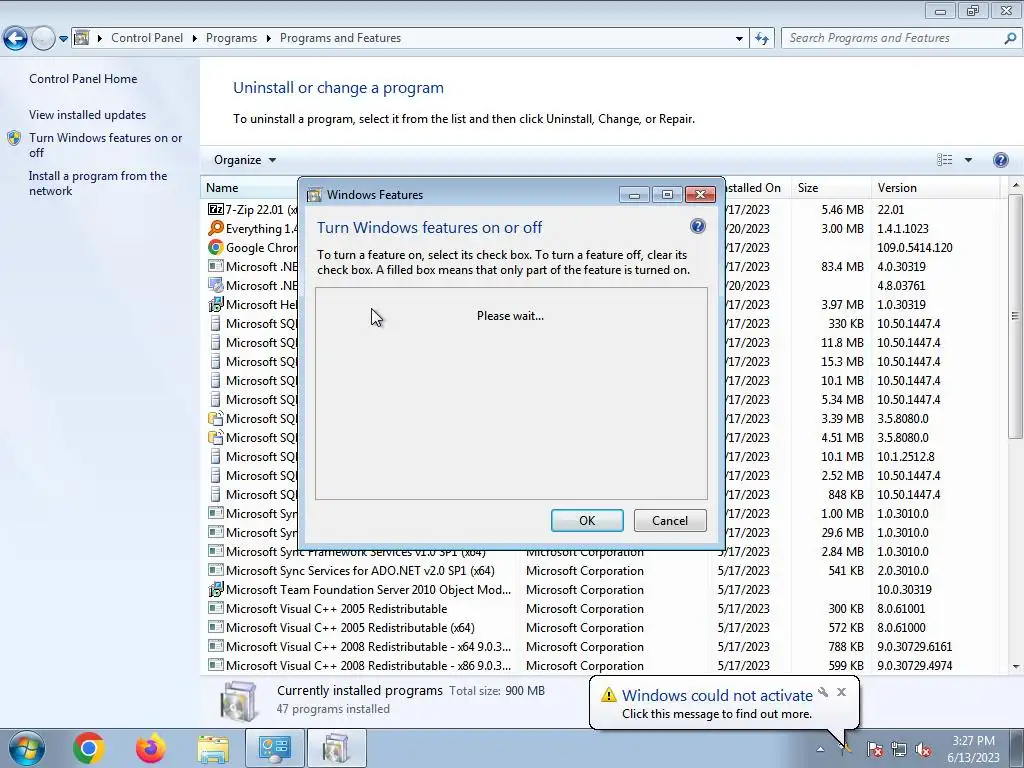Select Microsoft Help Viewer icon in list
This screenshot has width=1024, height=768.
tap(216, 304)
